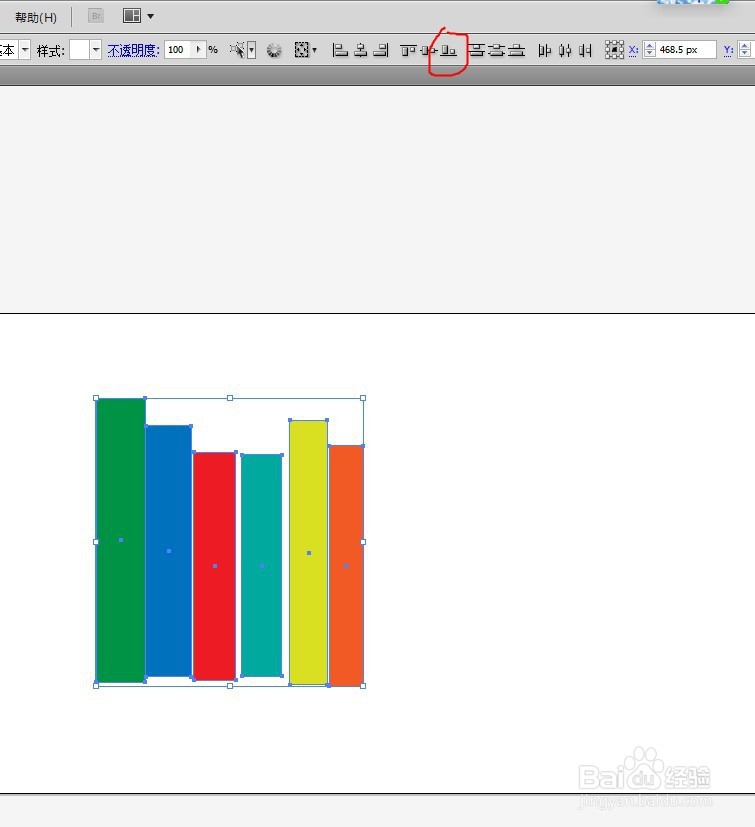Open the 帮助(H) help menu
The width and height of the screenshot is (755, 827).
(35, 17)
